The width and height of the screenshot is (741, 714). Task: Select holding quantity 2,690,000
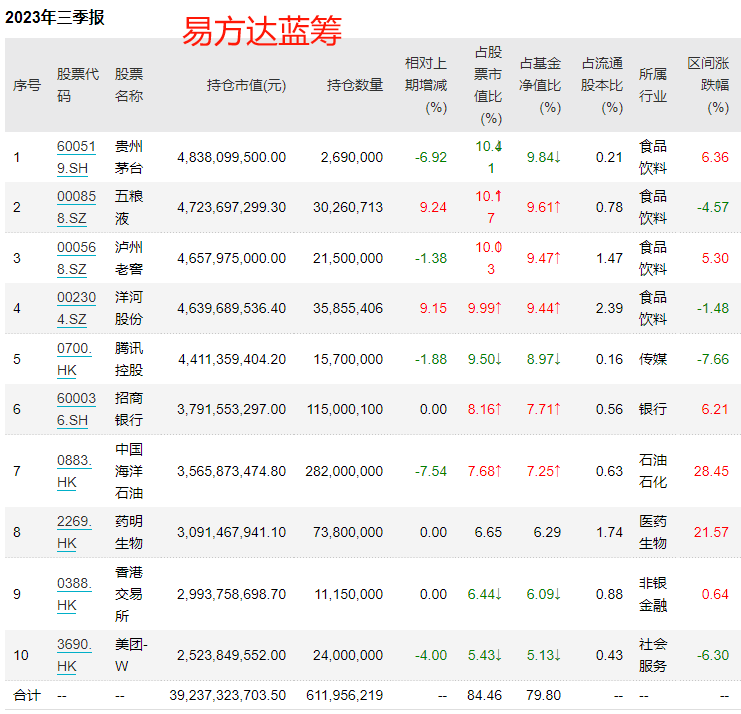point(352,157)
